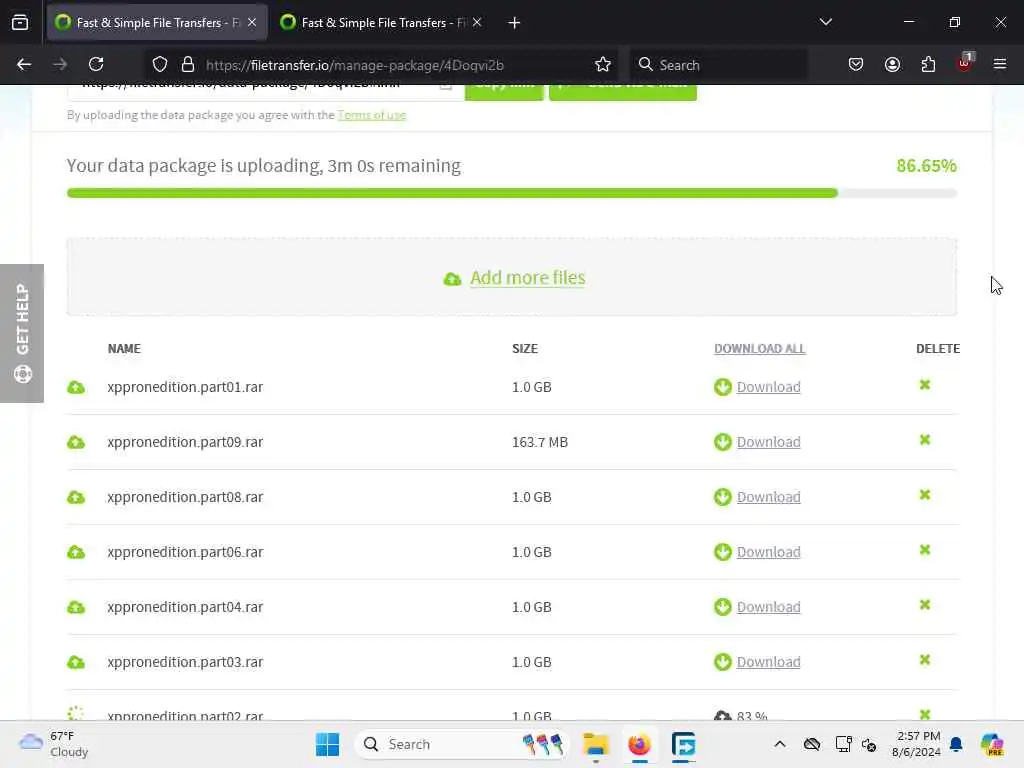
Task: Open the Copilot icon on the taskbar
Action: tap(992, 744)
